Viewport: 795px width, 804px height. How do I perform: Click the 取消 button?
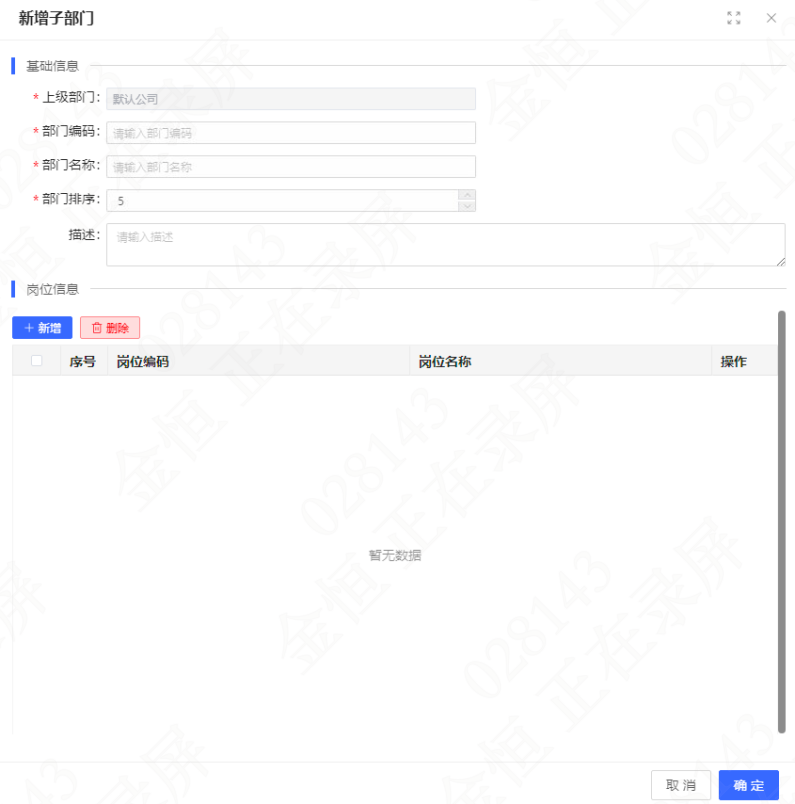(x=681, y=785)
